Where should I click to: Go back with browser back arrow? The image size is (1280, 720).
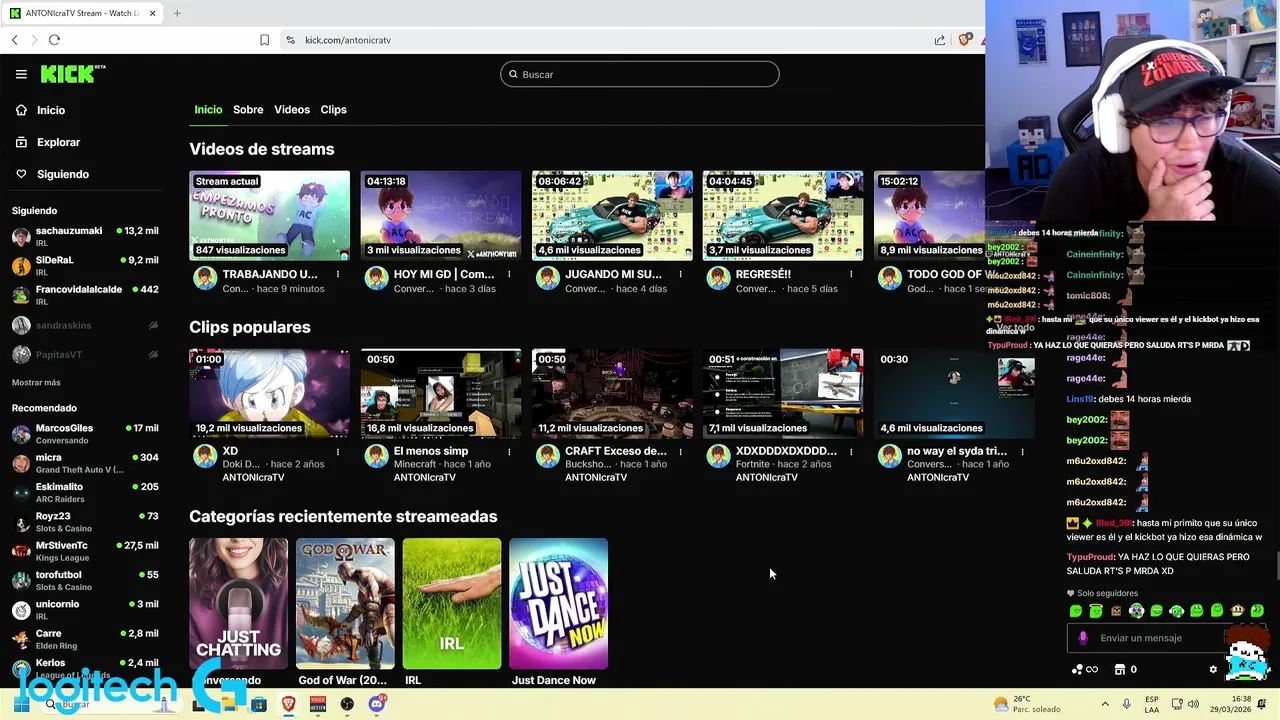point(15,40)
